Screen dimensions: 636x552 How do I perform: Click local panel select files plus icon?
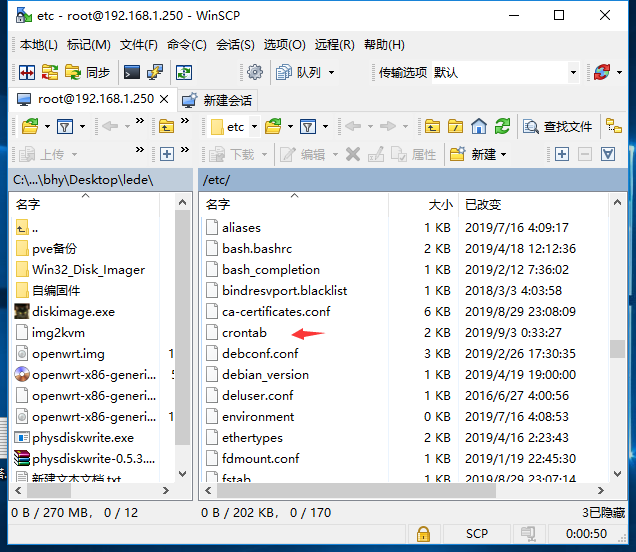tap(167, 155)
